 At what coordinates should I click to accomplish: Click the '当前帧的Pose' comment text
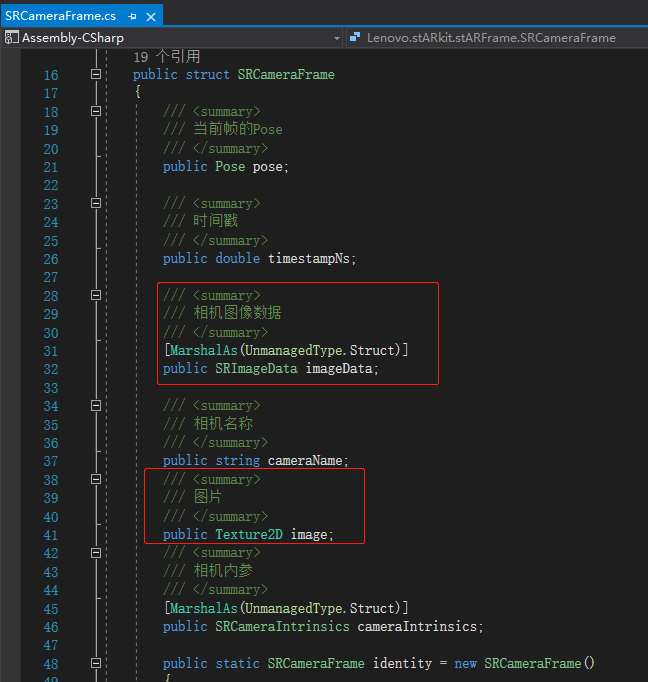pos(237,129)
